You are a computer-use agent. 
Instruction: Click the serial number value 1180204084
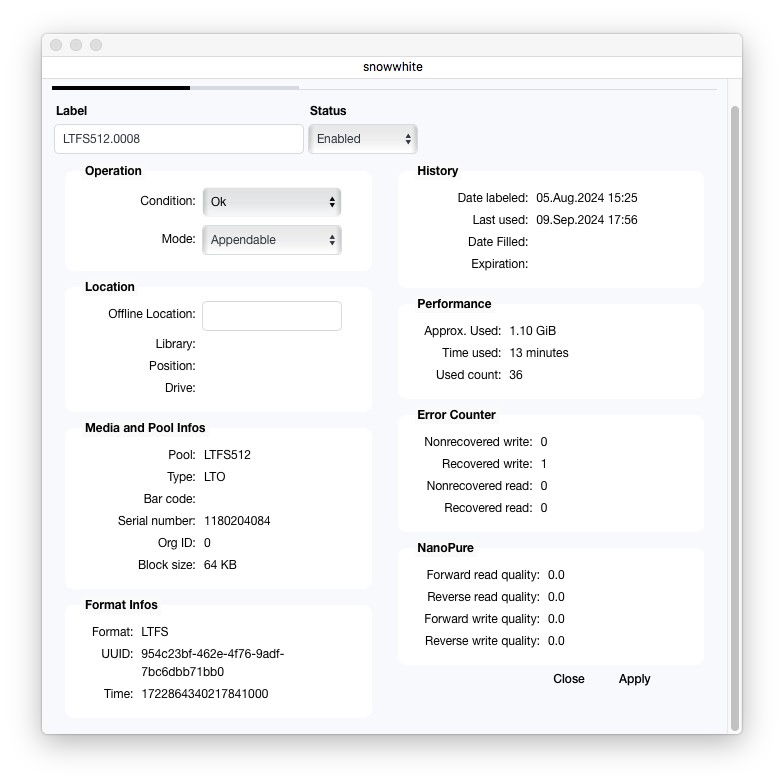coord(237,521)
